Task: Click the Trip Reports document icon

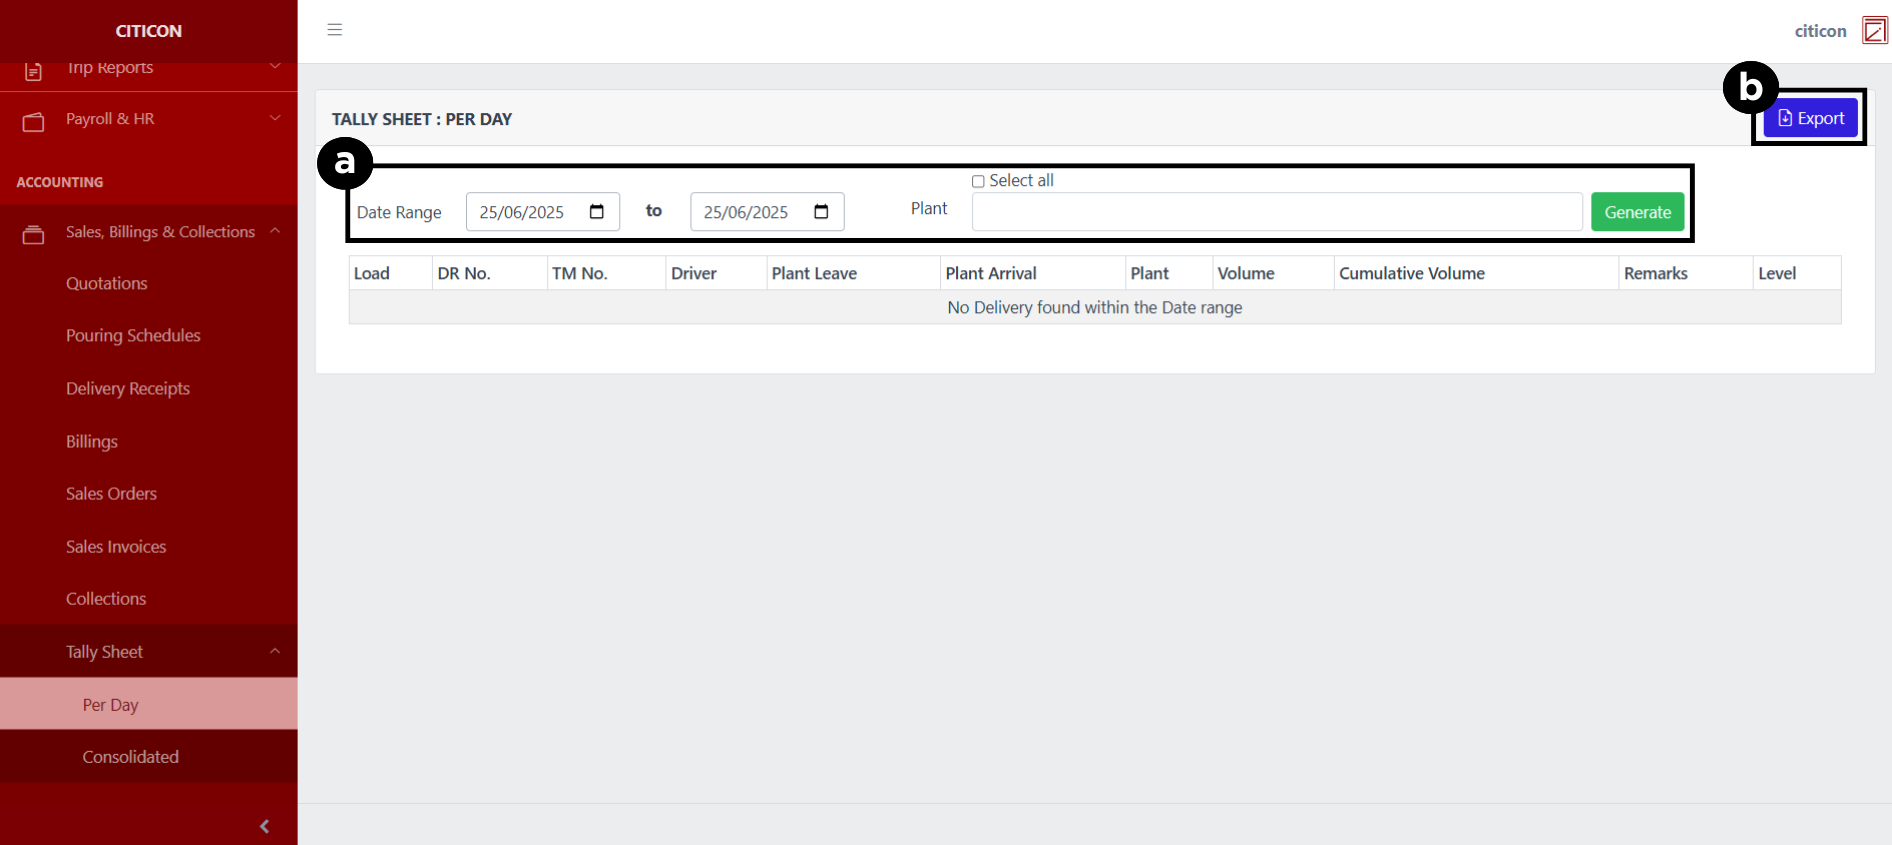Action: pos(33,71)
